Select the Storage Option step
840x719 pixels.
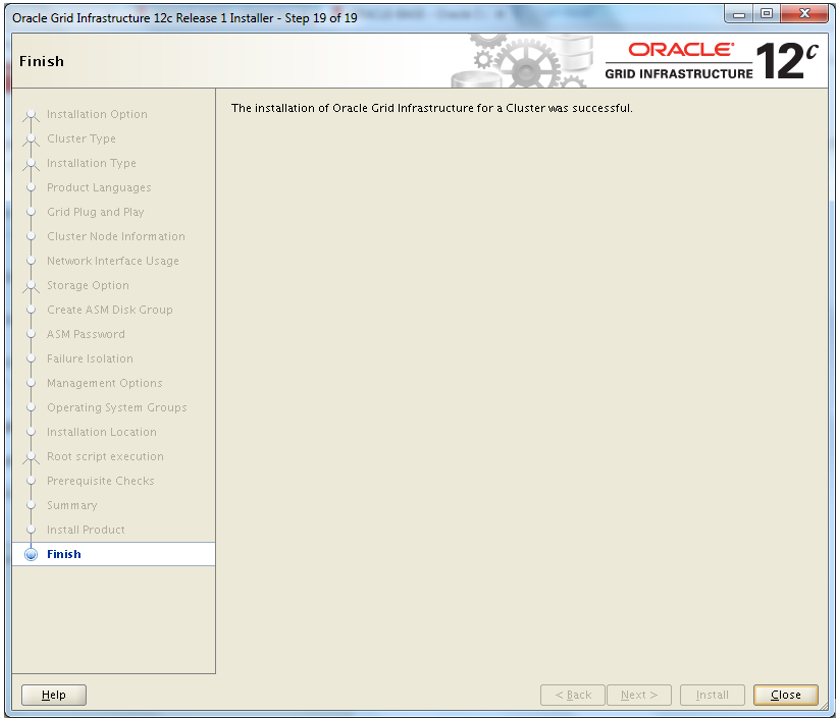tap(88, 285)
